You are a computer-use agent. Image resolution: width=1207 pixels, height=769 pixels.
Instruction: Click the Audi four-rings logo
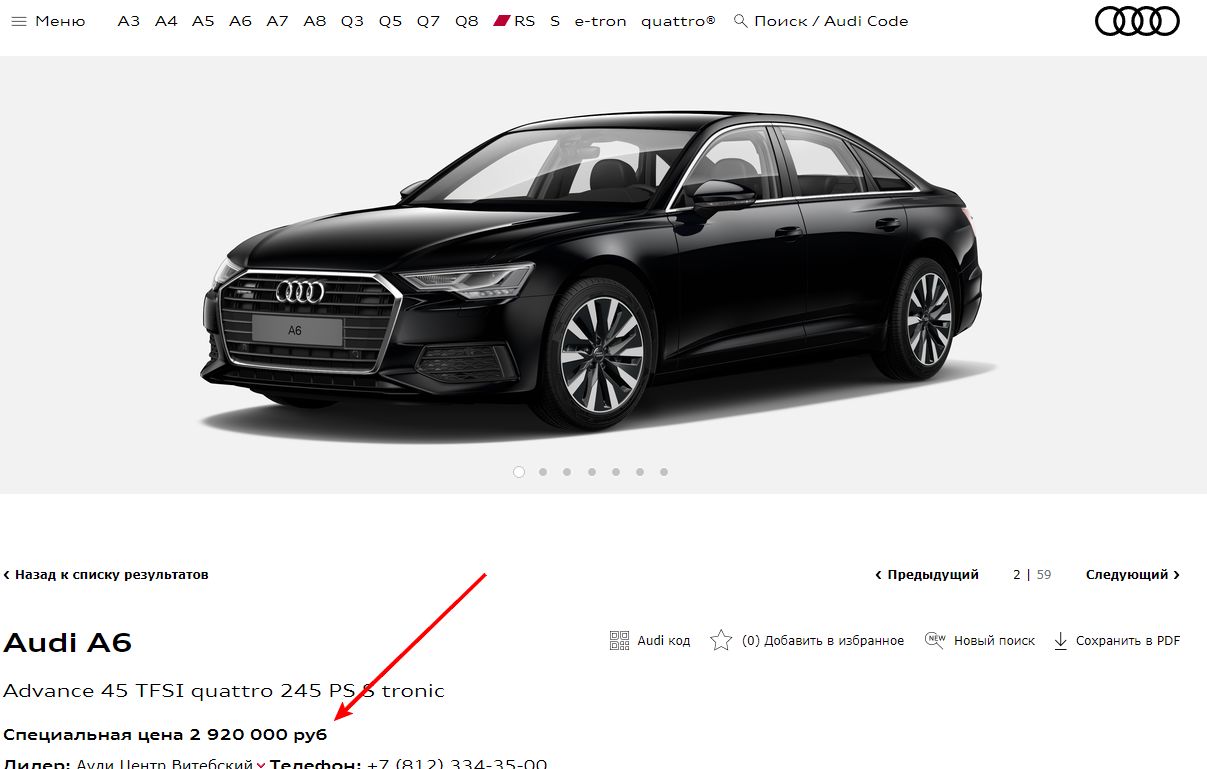(1138, 21)
